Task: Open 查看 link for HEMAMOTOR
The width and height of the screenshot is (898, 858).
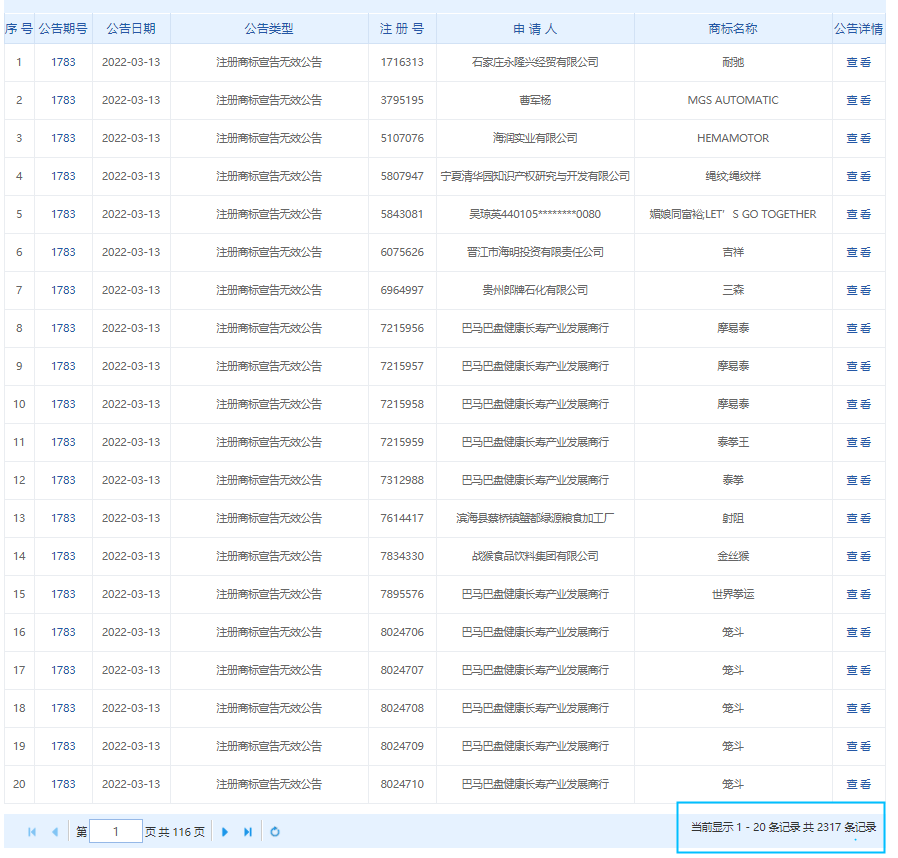Action: point(858,138)
